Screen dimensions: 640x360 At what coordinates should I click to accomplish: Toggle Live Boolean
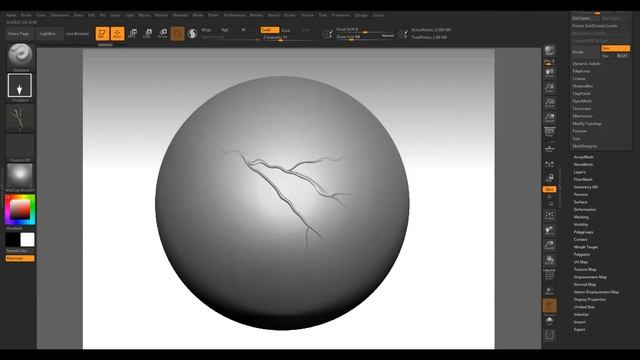click(x=78, y=34)
